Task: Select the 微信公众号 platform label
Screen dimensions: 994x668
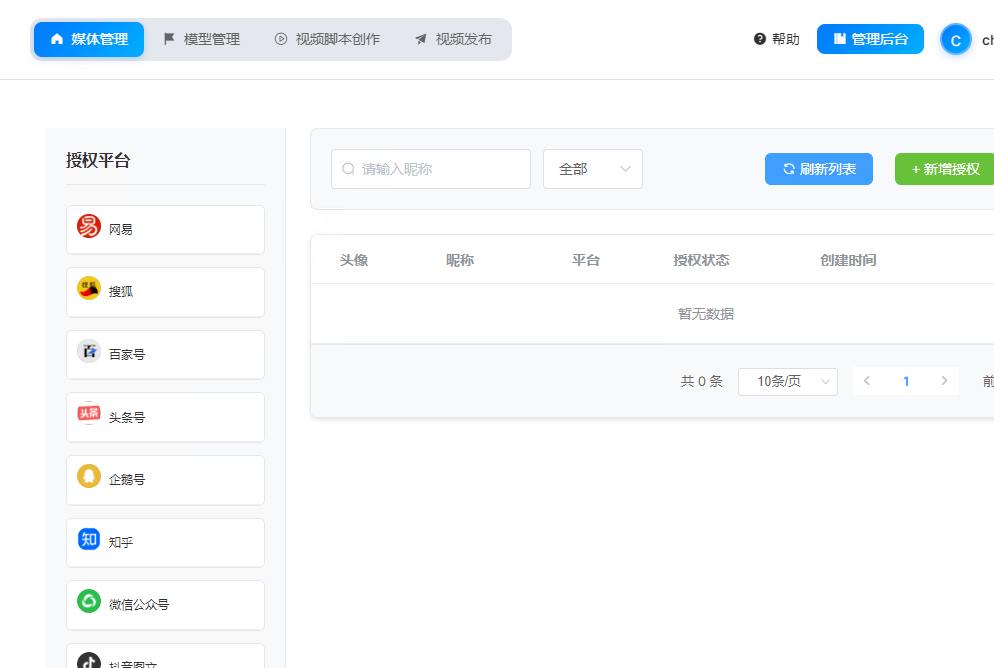Action: pyautogui.click(x=139, y=605)
